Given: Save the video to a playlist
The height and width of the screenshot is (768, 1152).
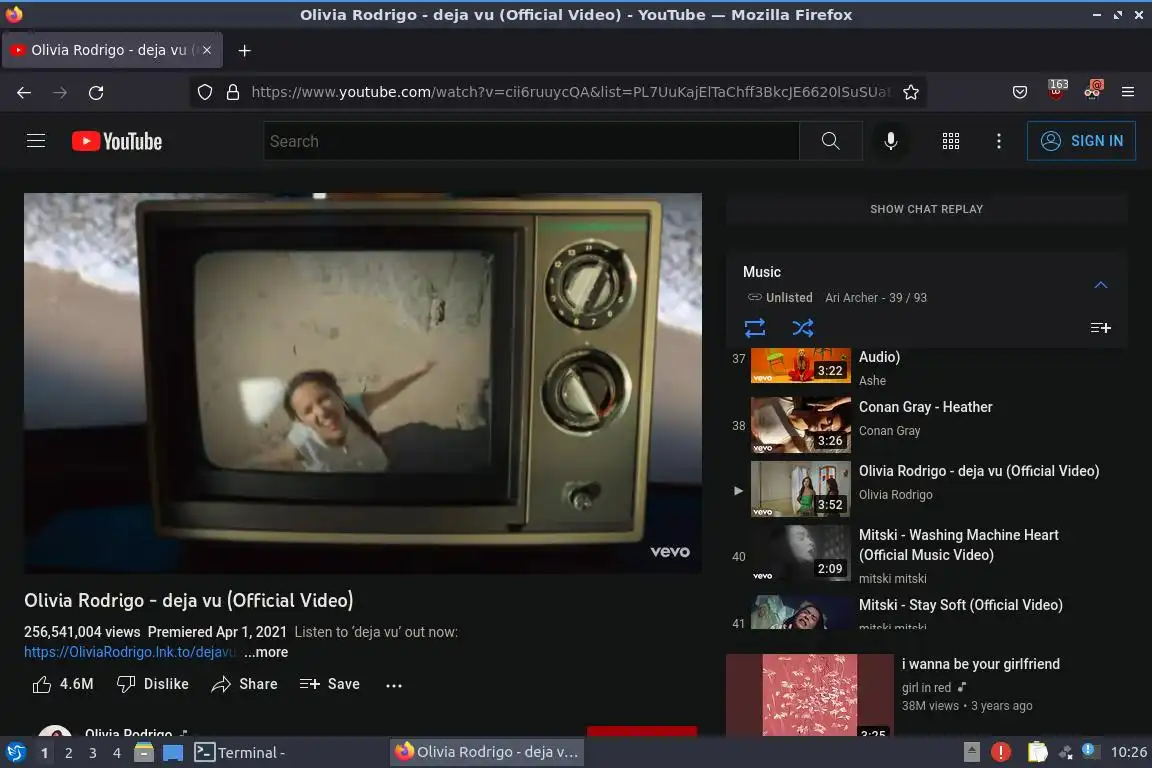Looking at the screenshot, I should pyautogui.click(x=330, y=684).
